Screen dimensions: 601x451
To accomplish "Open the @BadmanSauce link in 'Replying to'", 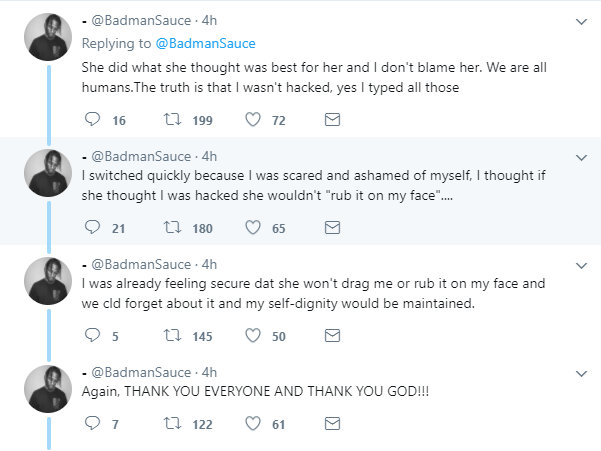I will [x=205, y=43].
